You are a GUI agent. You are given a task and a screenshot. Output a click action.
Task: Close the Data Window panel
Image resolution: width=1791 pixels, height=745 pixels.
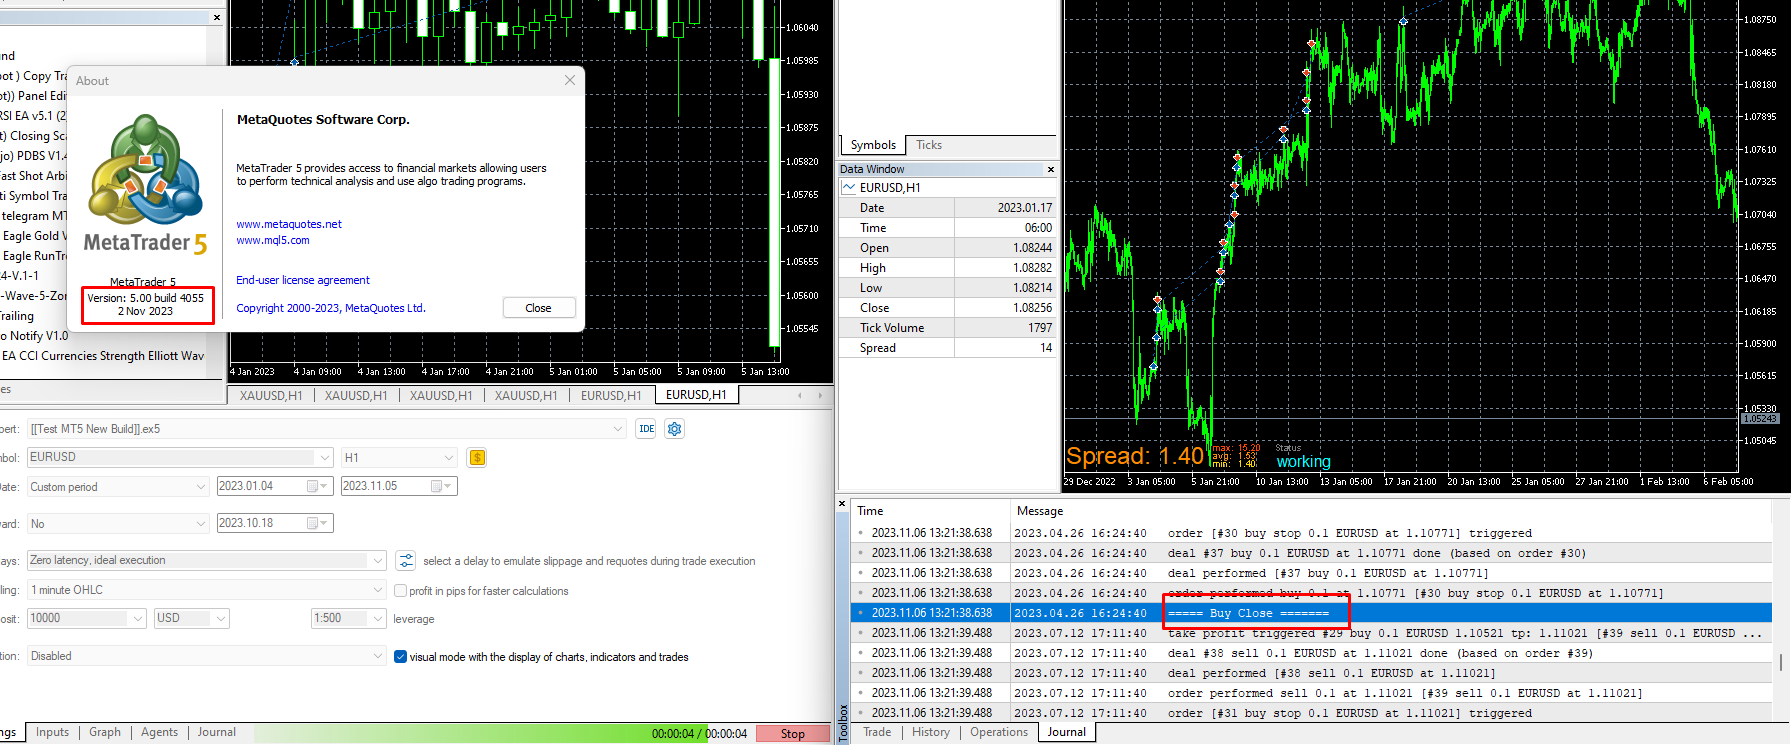click(1050, 169)
